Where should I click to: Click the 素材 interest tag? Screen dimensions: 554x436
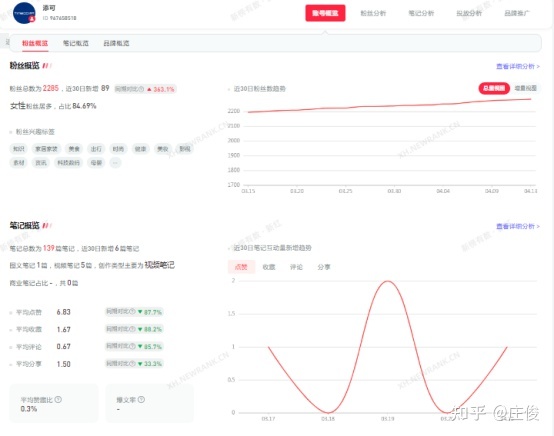point(19,163)
